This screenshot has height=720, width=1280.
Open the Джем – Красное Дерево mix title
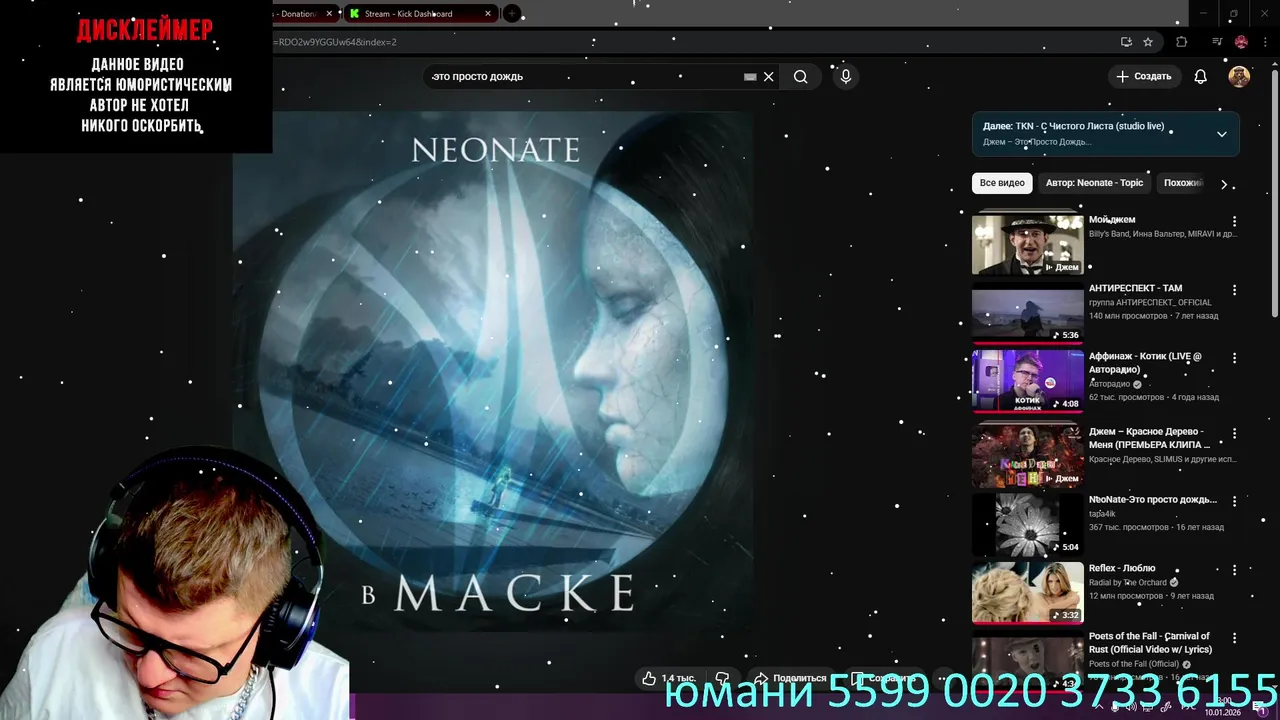[1149, 438]
